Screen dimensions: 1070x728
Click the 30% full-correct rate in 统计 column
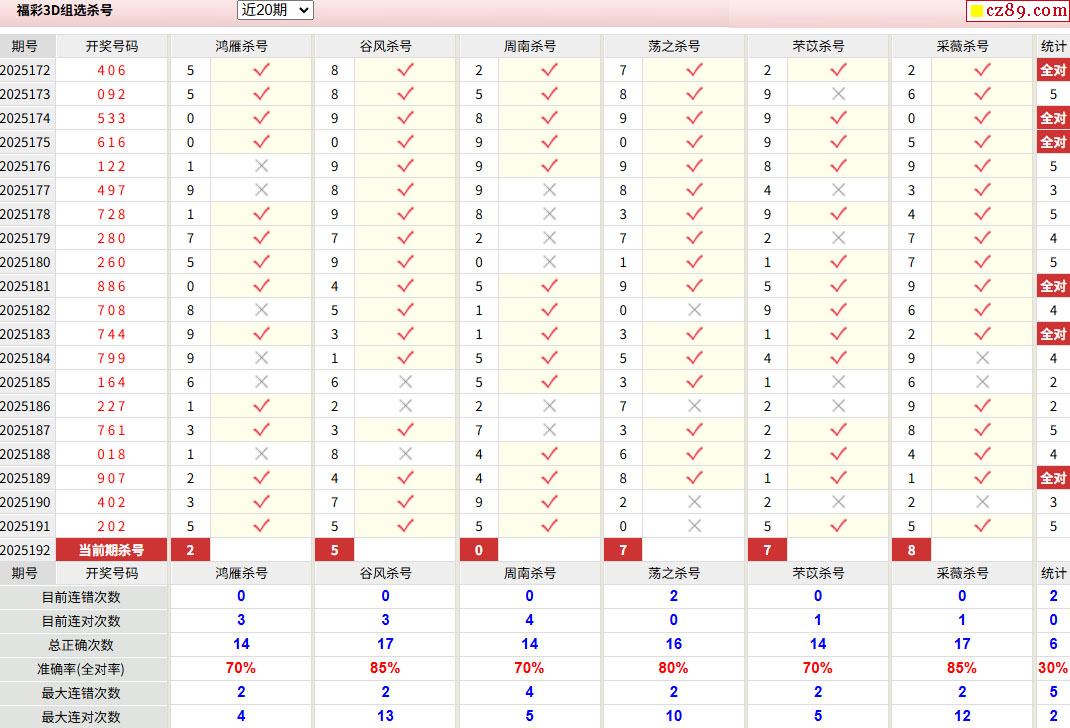pyautogui.click(x=1053, y=668)
